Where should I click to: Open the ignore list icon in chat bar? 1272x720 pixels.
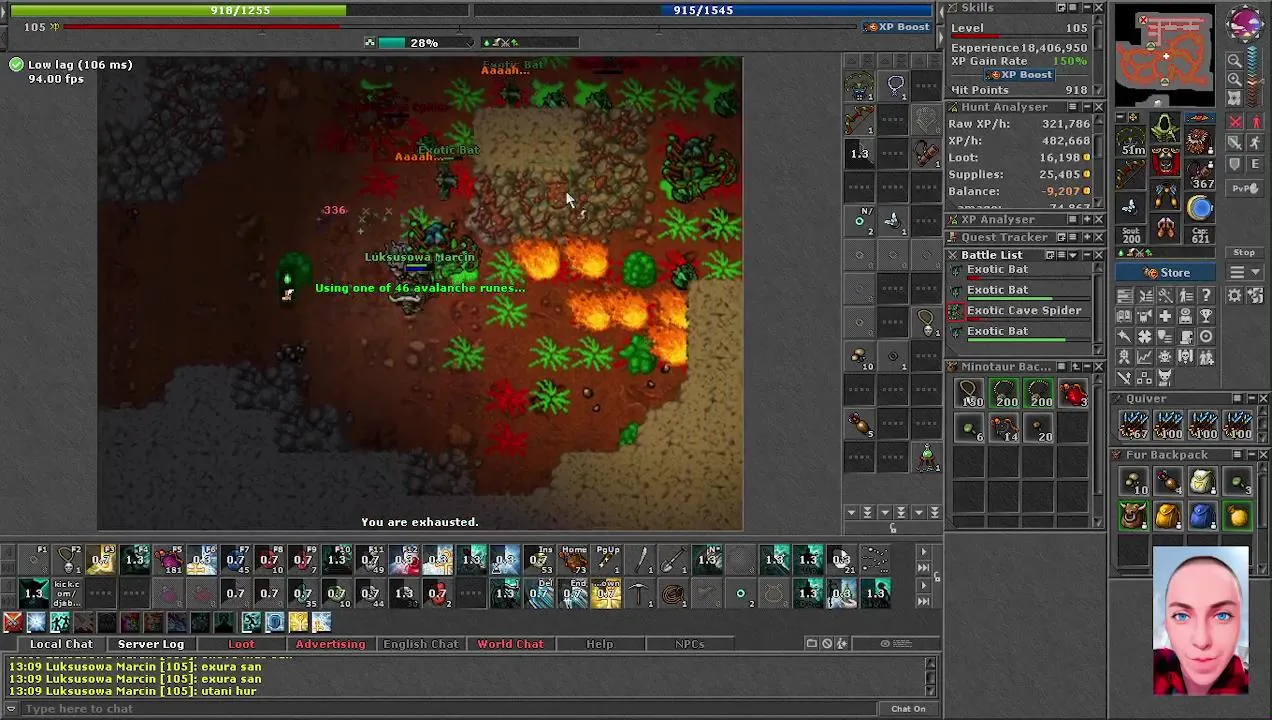pyautogui.click(x=827, y=643)
